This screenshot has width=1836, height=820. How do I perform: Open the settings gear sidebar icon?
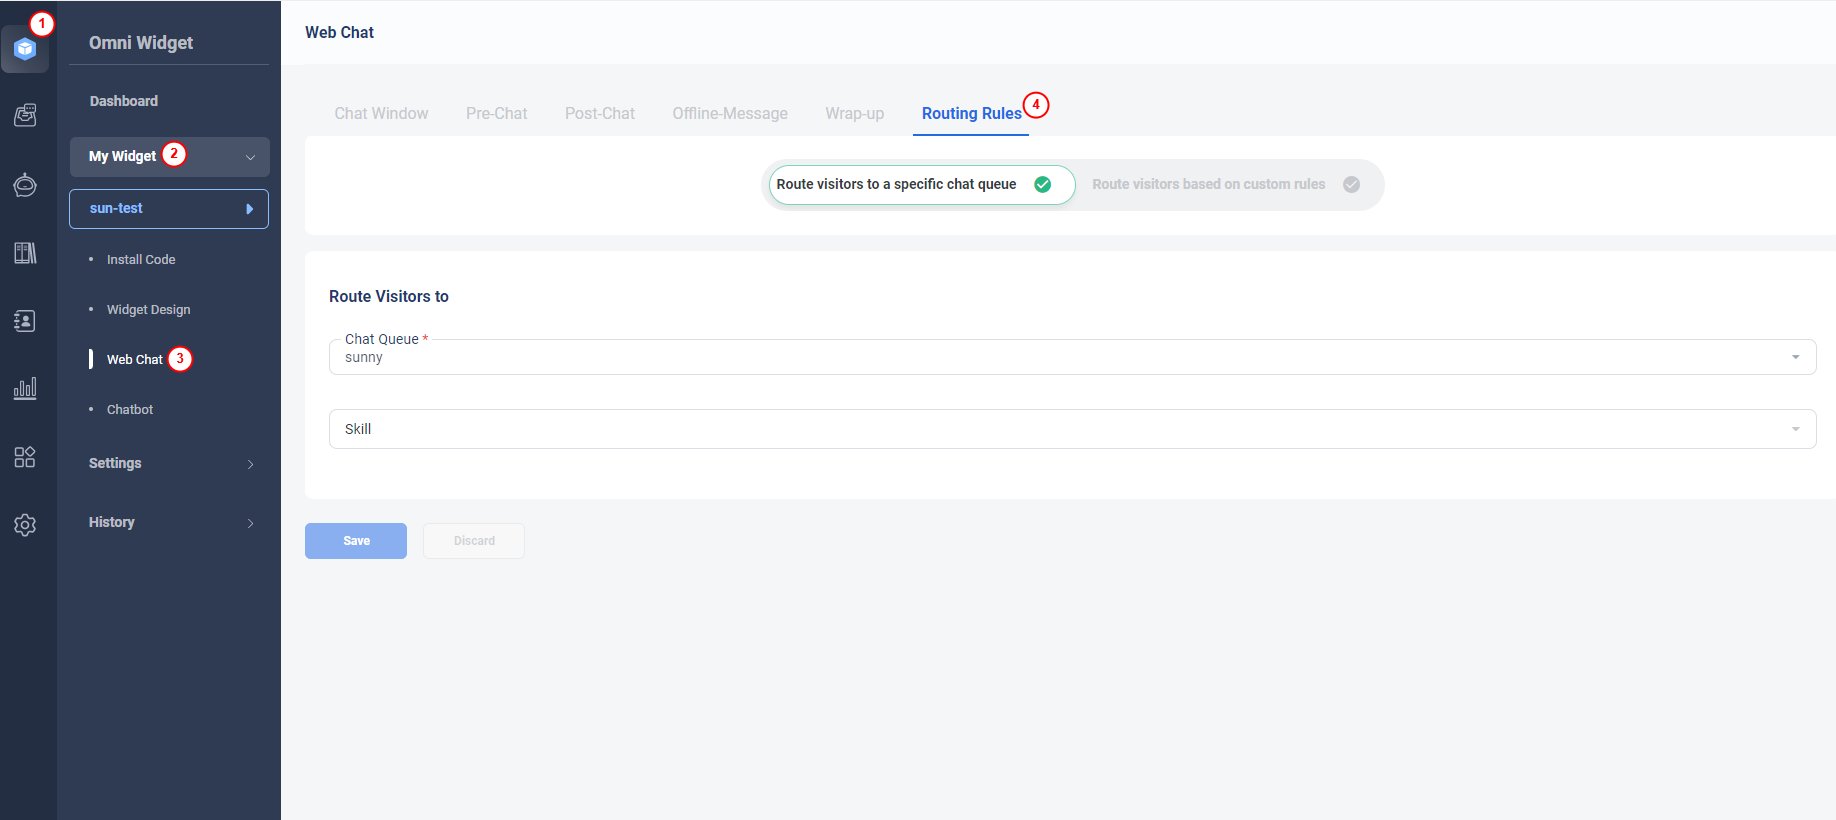click(25, 525)
